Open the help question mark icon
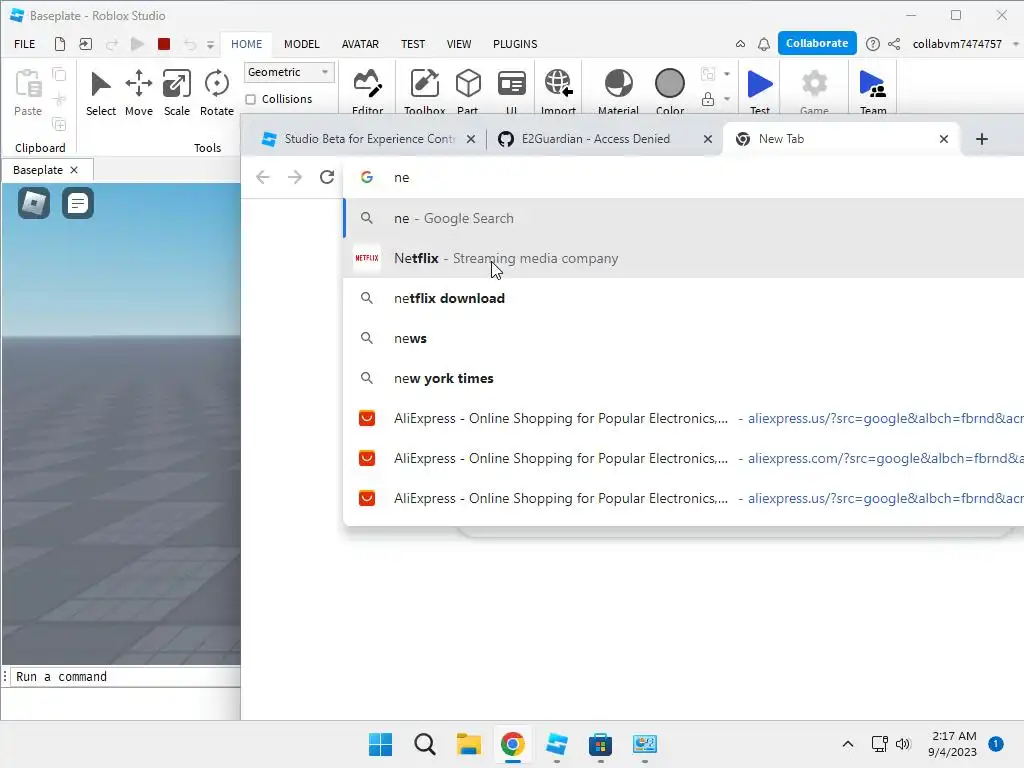Screen dimensions: 1024x768 pos(872,44)
